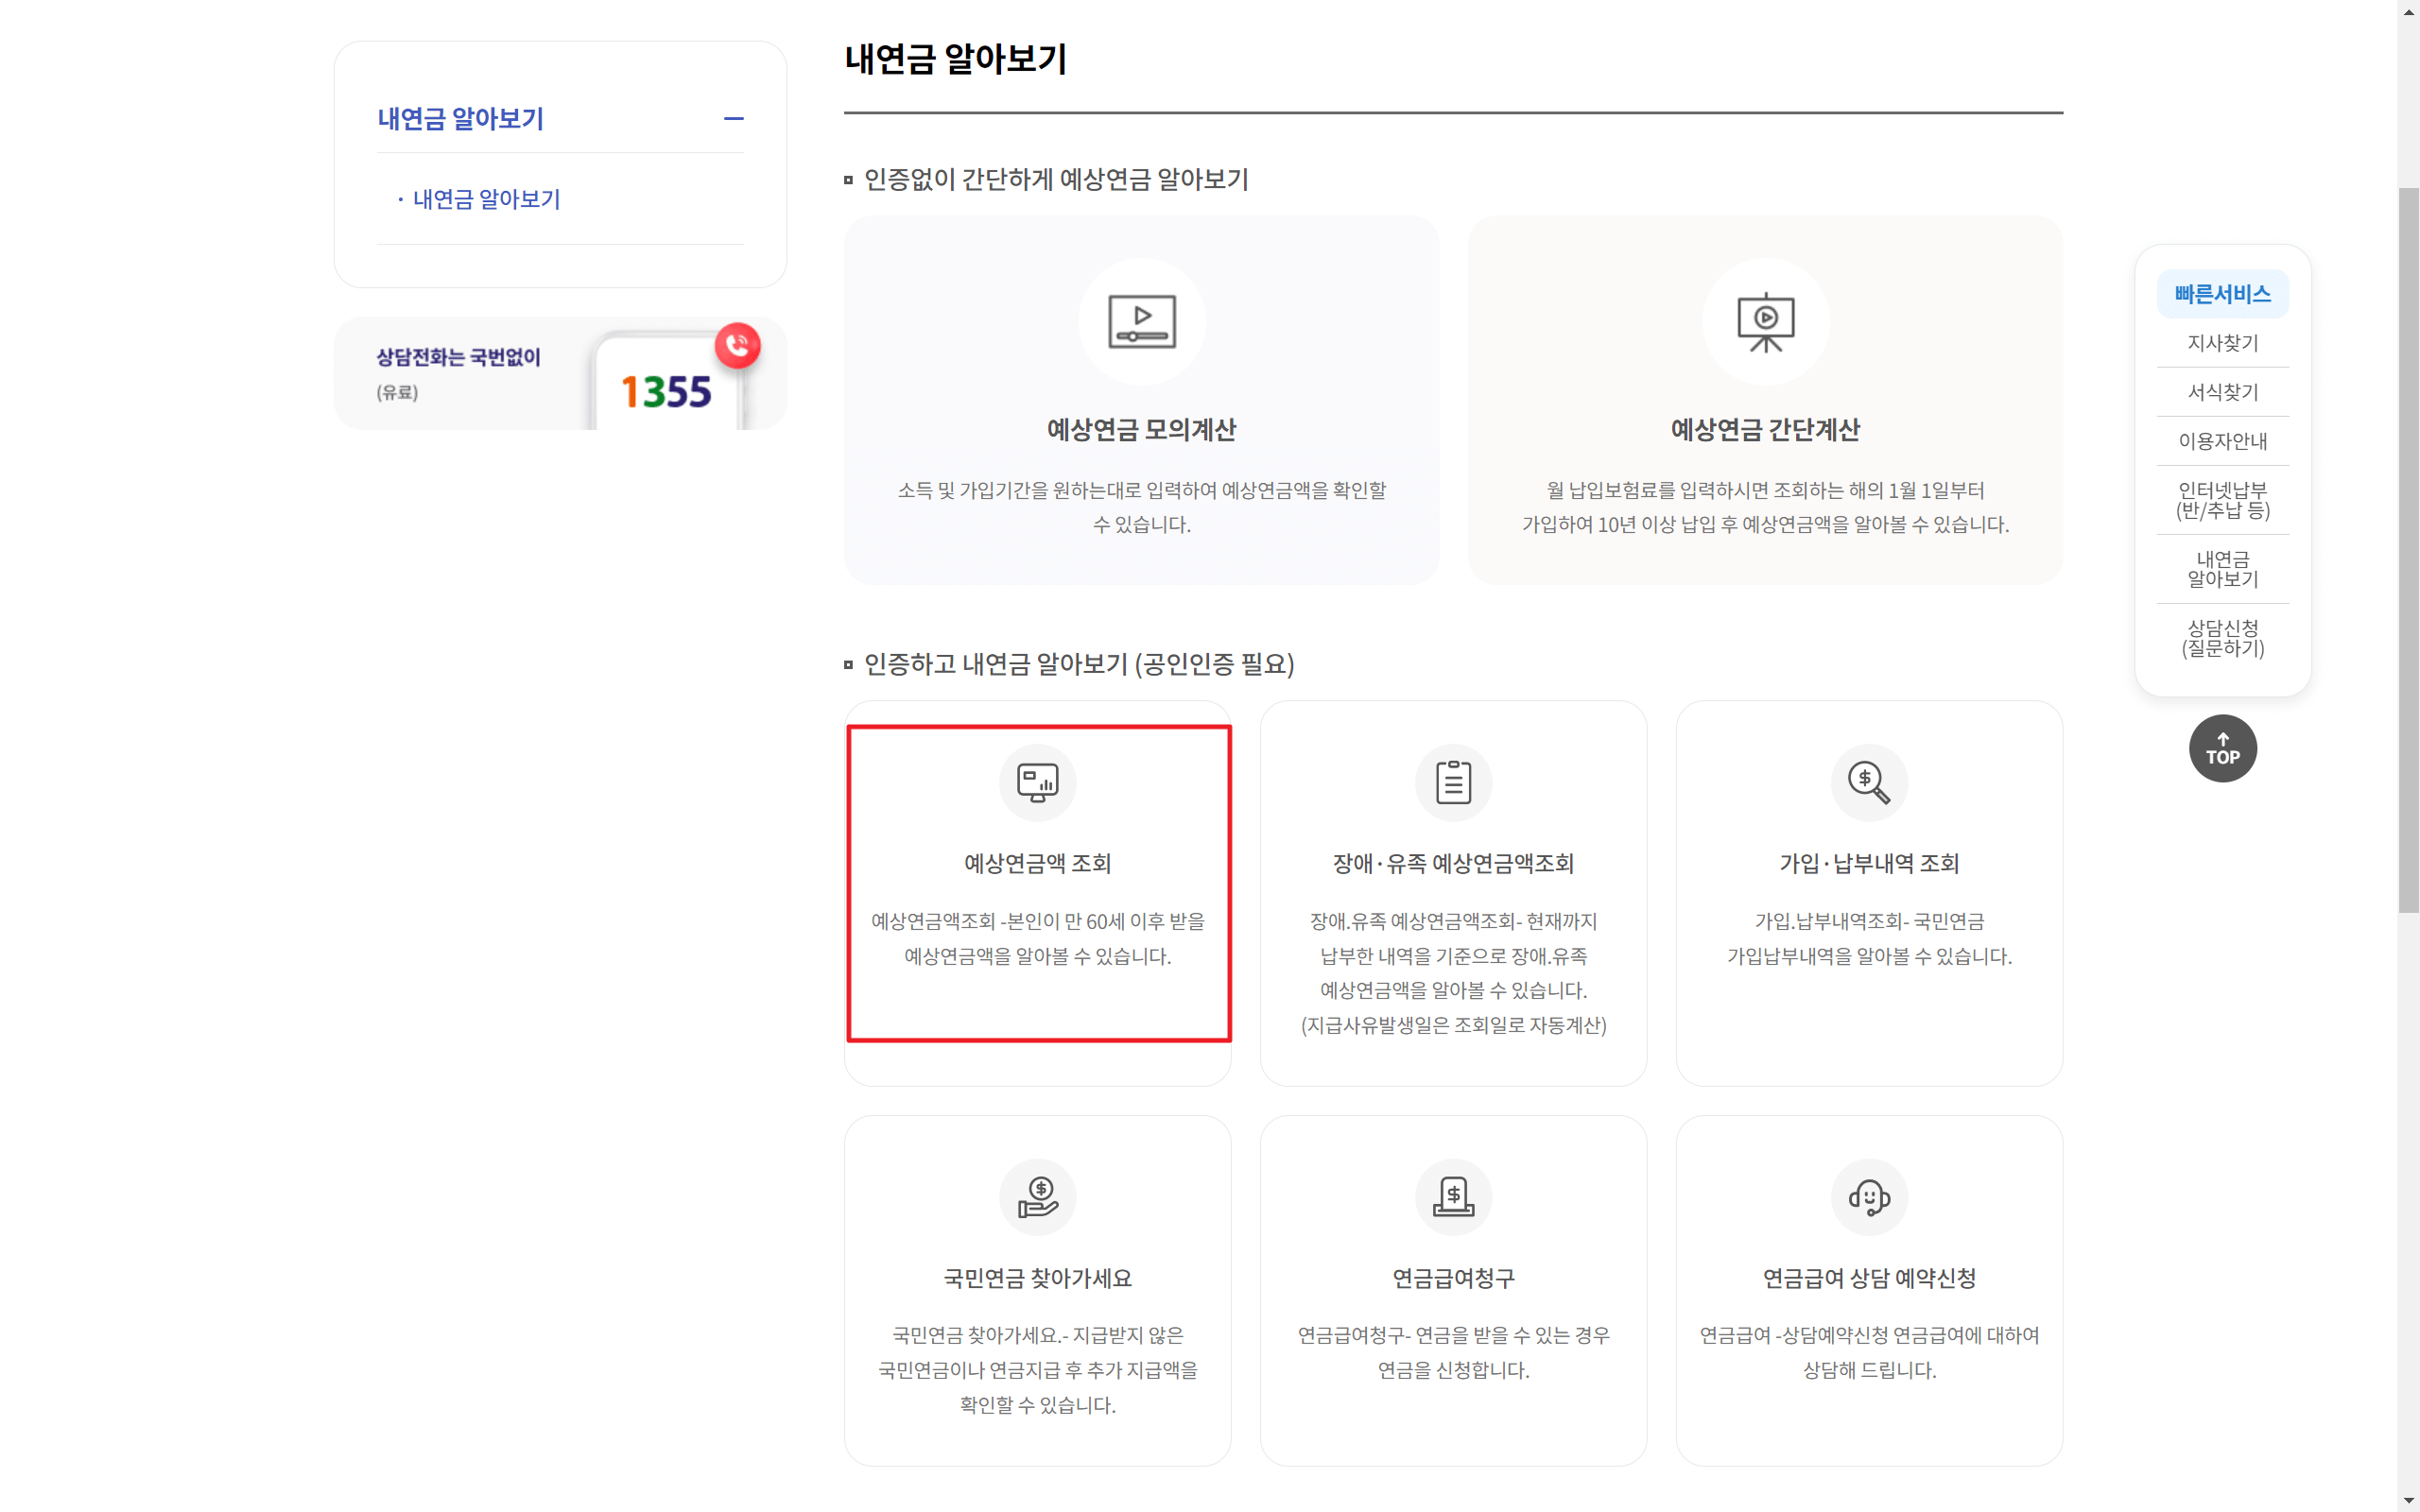The image size is (2420, 1512).
Task: Click the vertical page scrollbar thumb
Action: [2407, 550]
